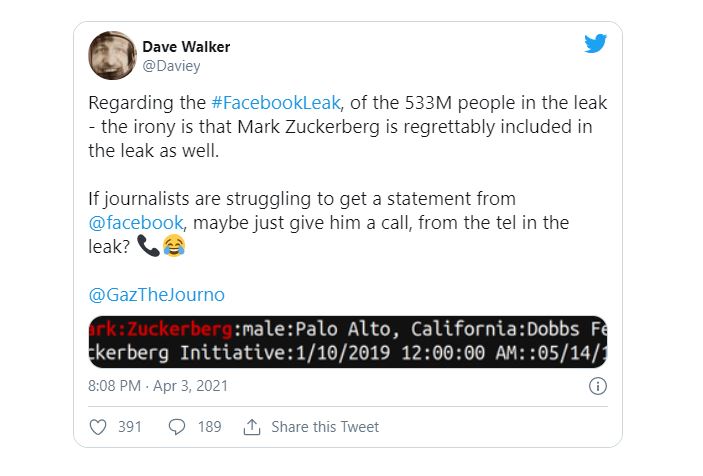Click the Share this Tweet link

click(325, 427)
